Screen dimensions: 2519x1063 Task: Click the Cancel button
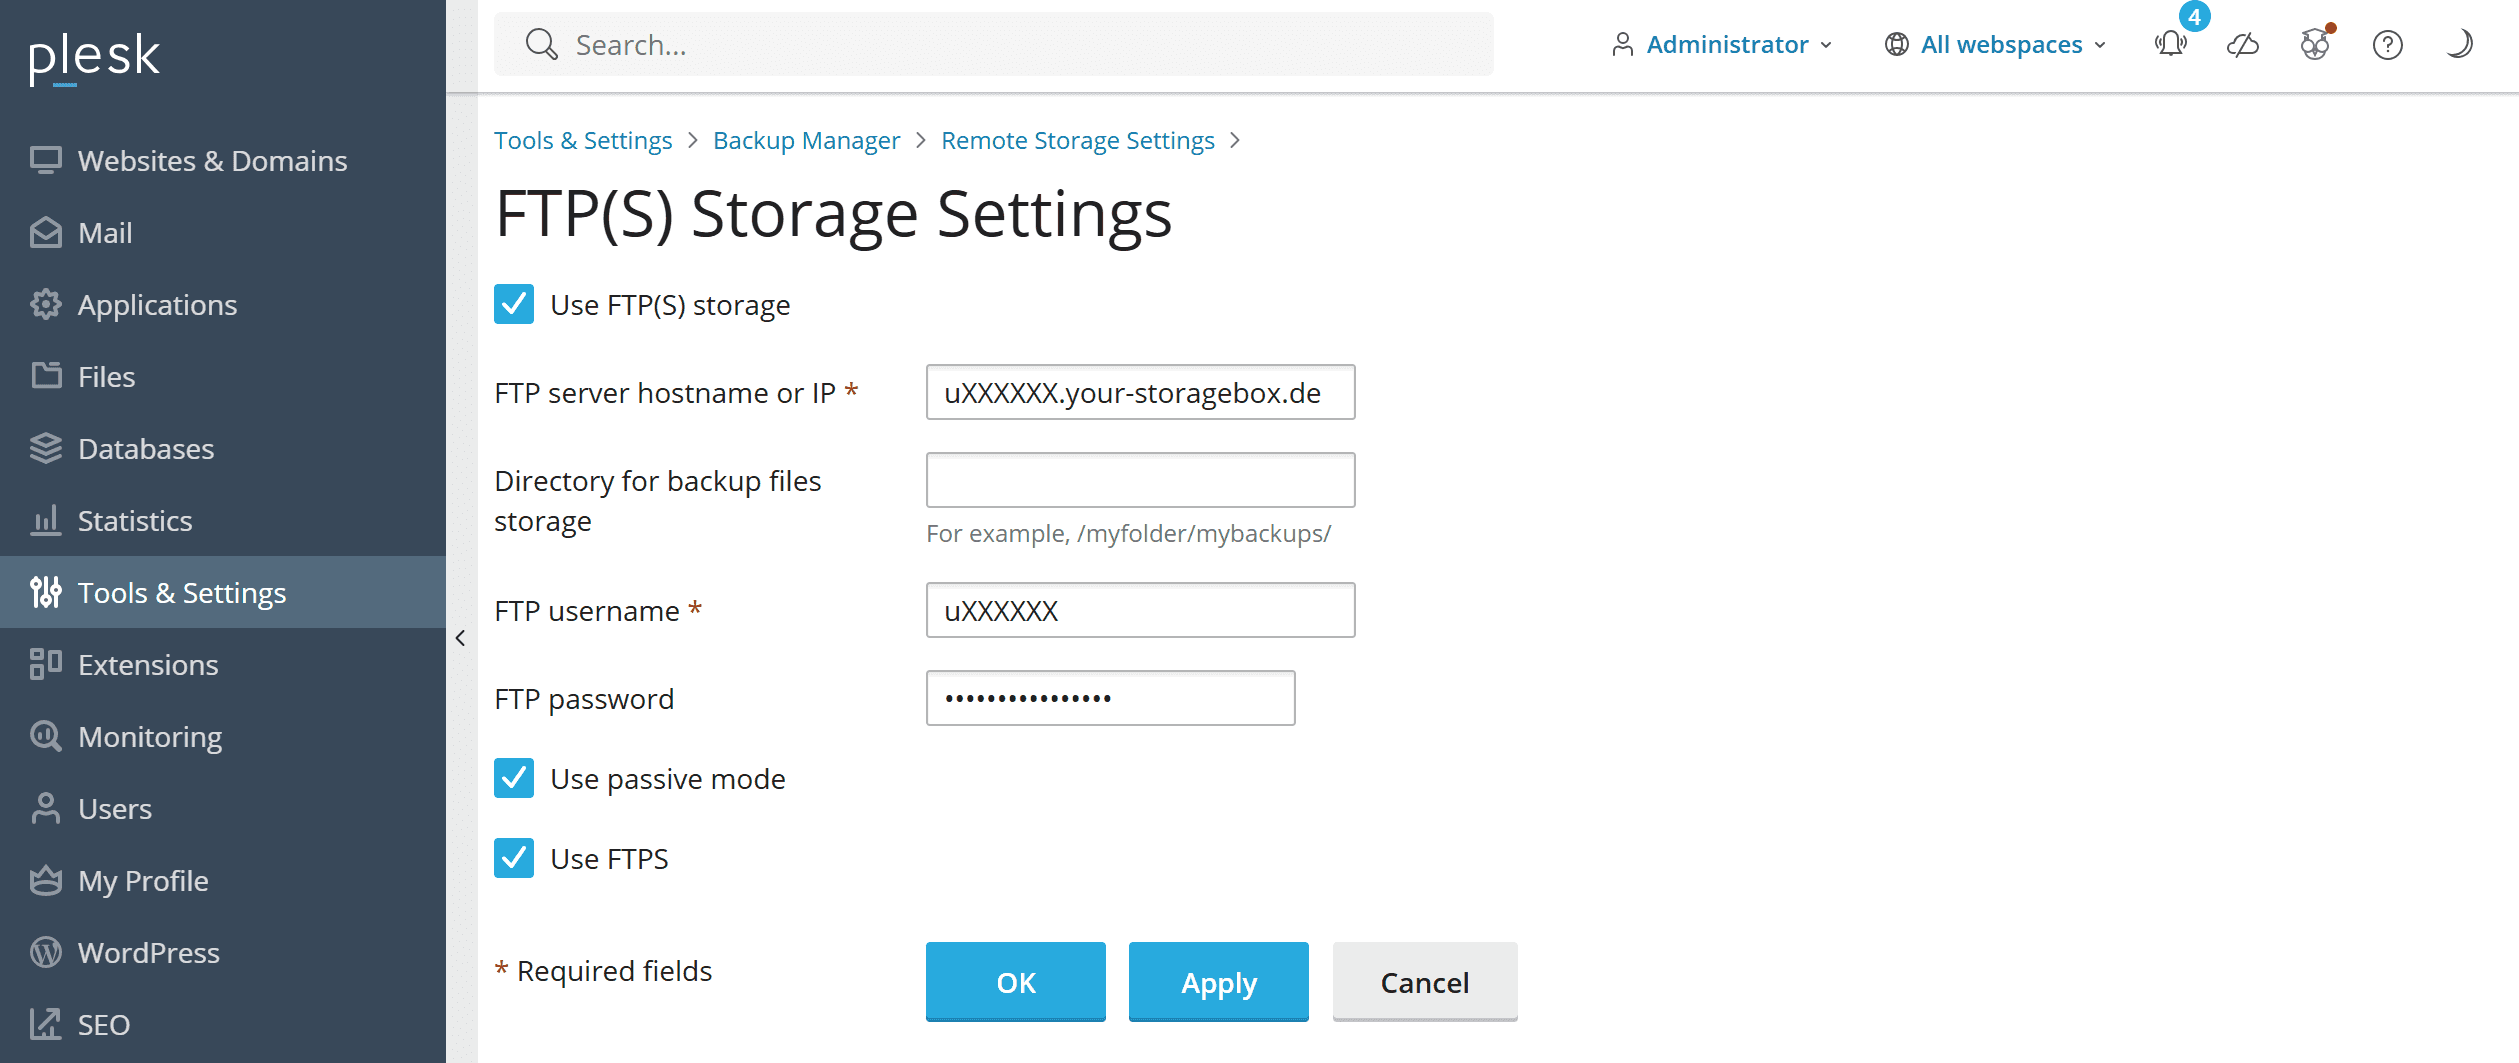click(1424, 983)
